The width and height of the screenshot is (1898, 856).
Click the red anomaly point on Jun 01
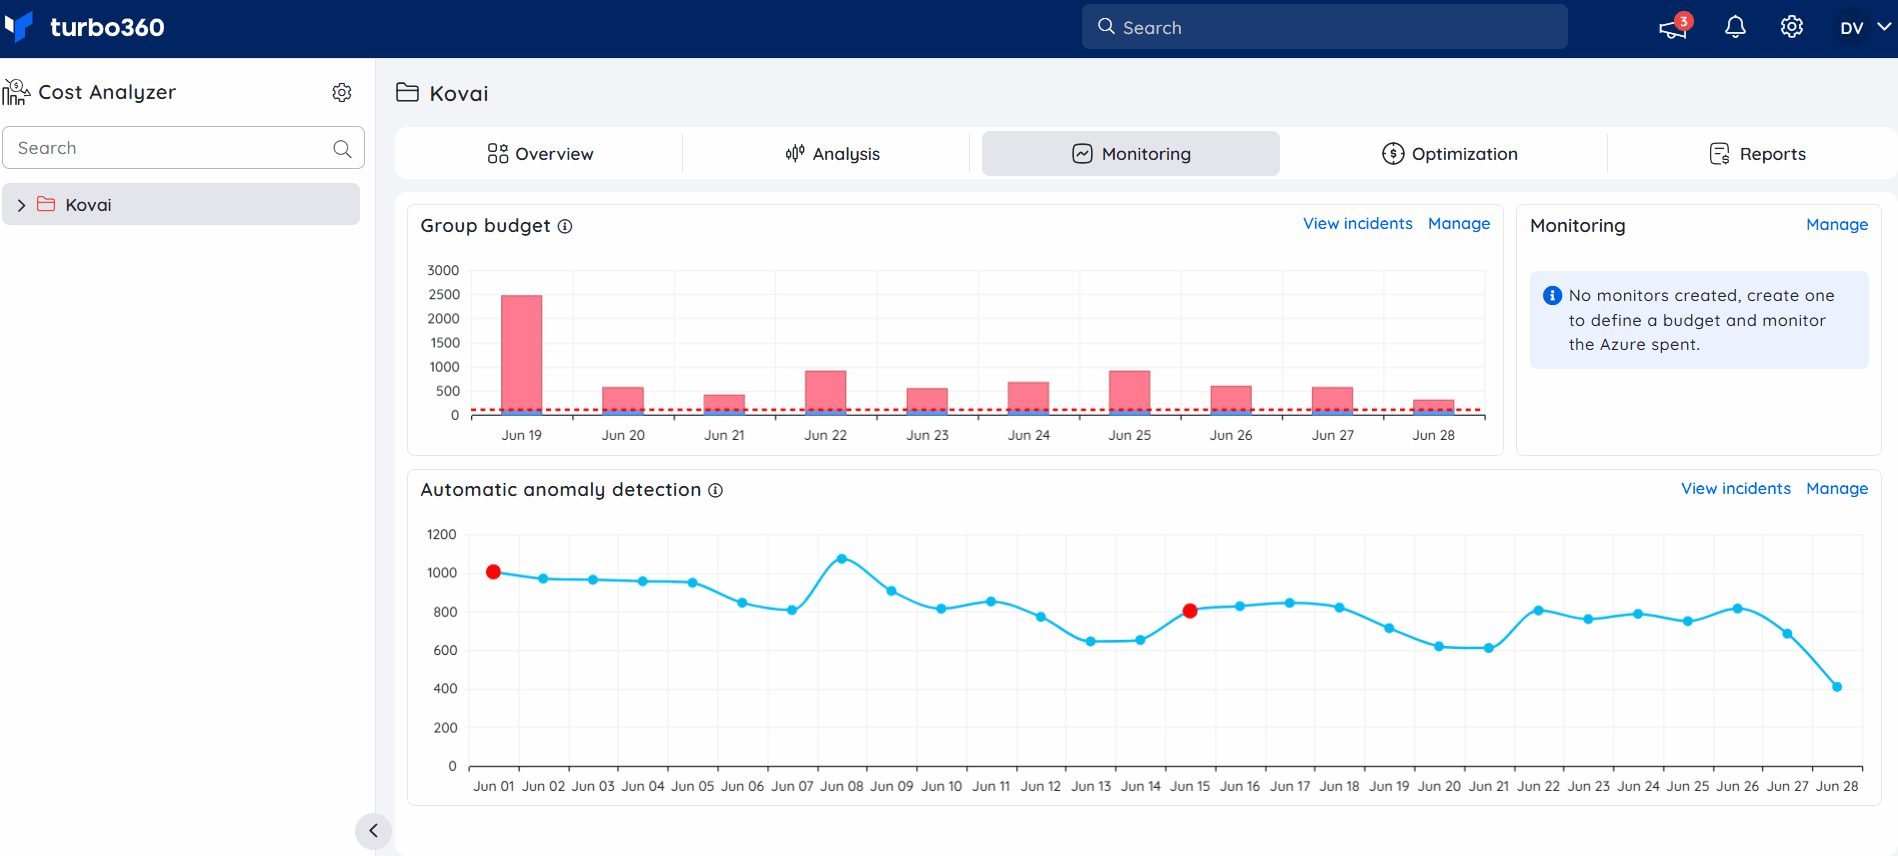493,572
